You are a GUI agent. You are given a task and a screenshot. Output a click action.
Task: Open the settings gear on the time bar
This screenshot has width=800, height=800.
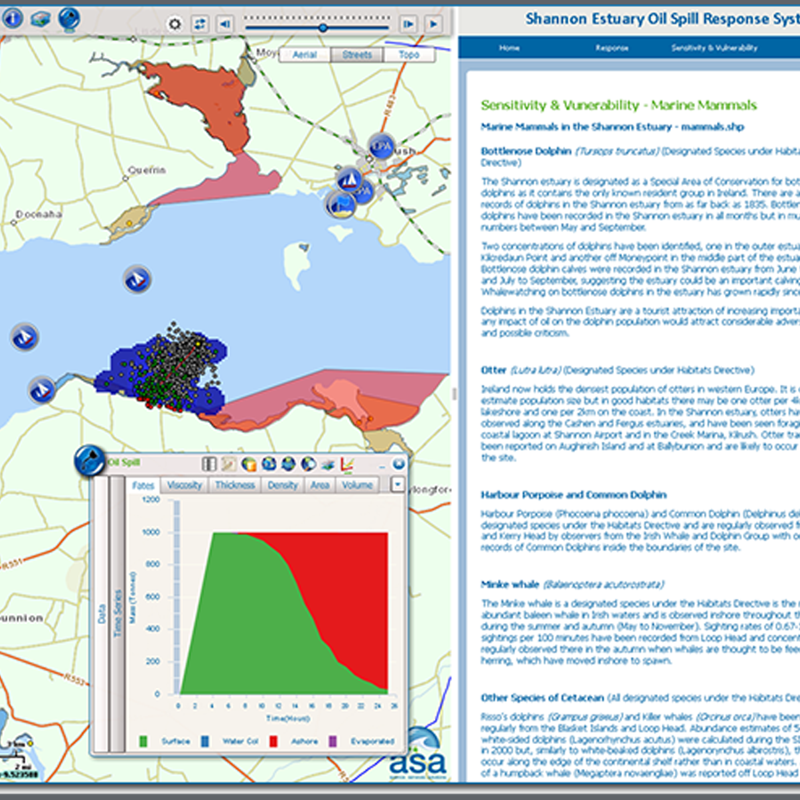pyautogui.click(x=175, y=23)
